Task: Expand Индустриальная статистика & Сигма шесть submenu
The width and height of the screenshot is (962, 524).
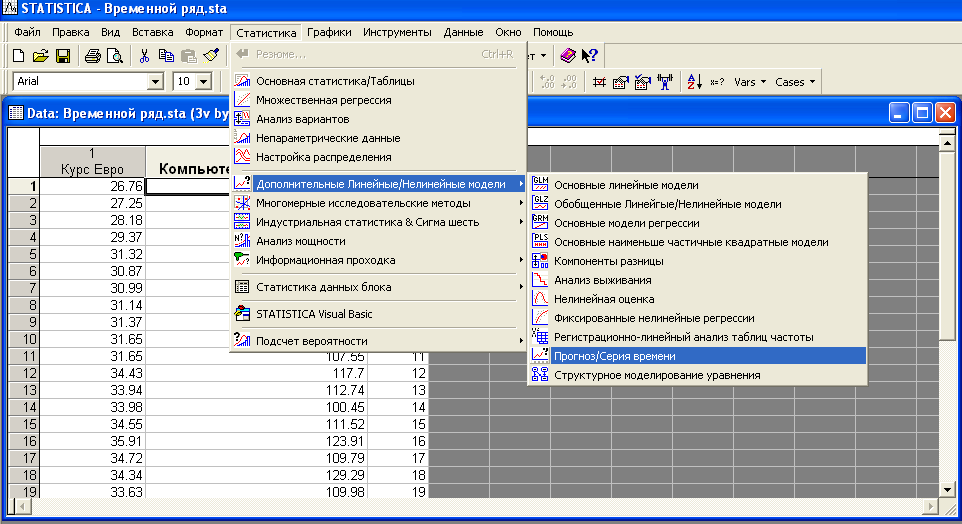Action: (x=379, y=222)
